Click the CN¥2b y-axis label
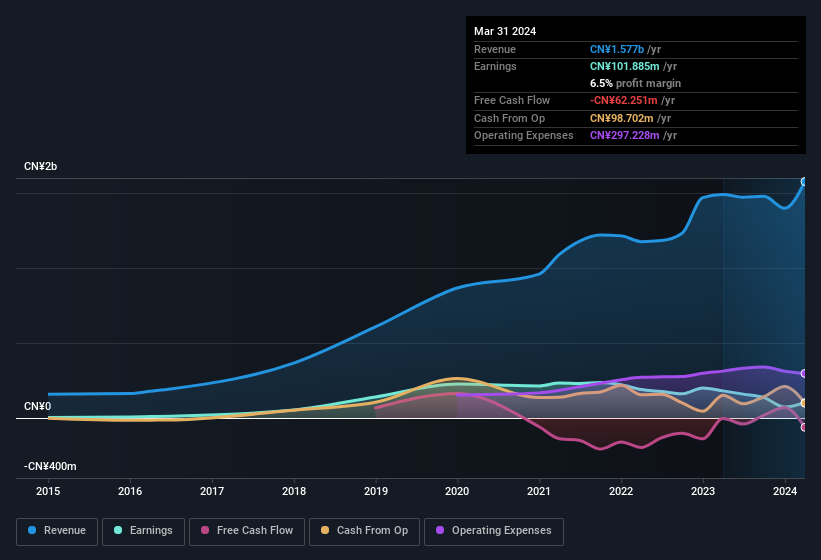The width and height of the screenshot is (821, 560). pos(40,166)
